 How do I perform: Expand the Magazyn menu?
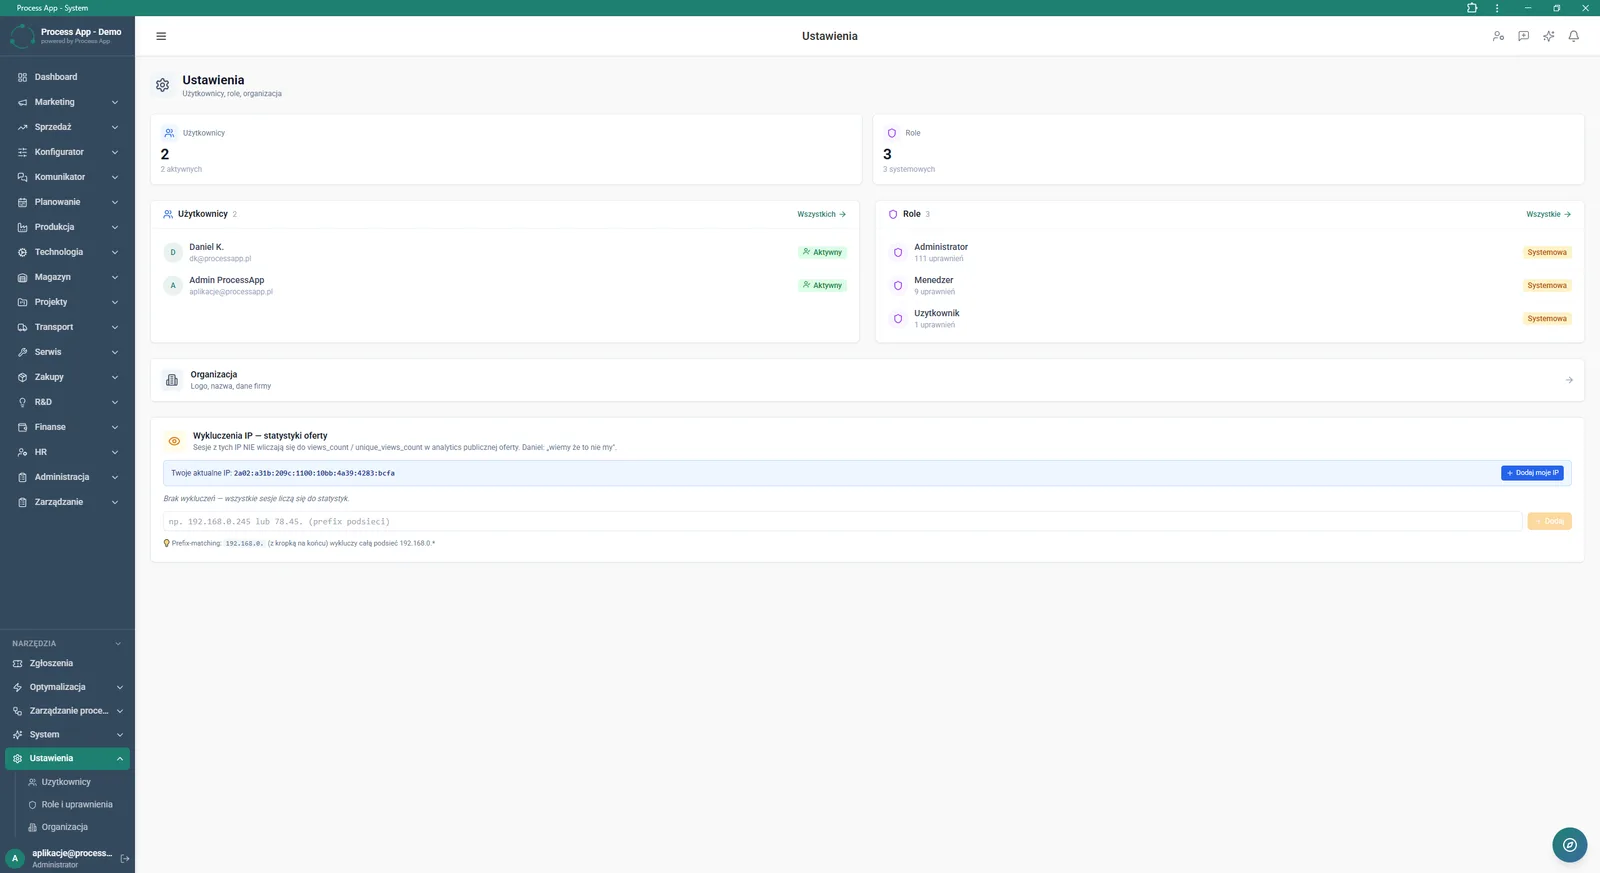click(x=67, y=277)
